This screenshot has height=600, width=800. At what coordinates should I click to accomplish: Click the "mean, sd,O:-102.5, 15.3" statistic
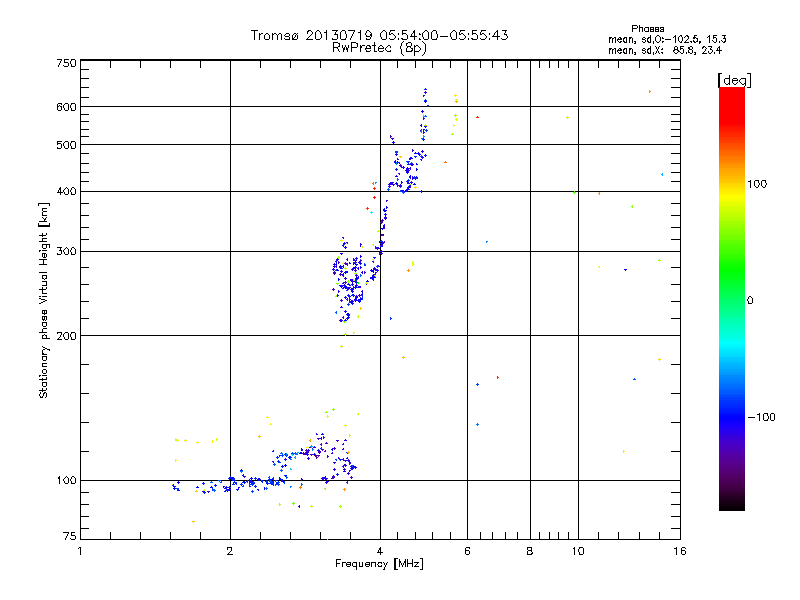pos(667,39)
